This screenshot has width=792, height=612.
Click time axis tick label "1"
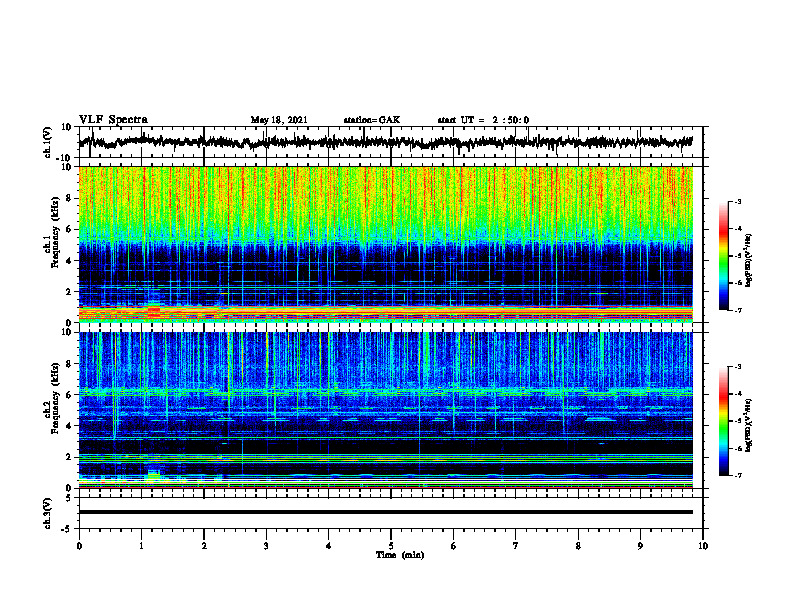pyautogui.click(x=141, y=546)
